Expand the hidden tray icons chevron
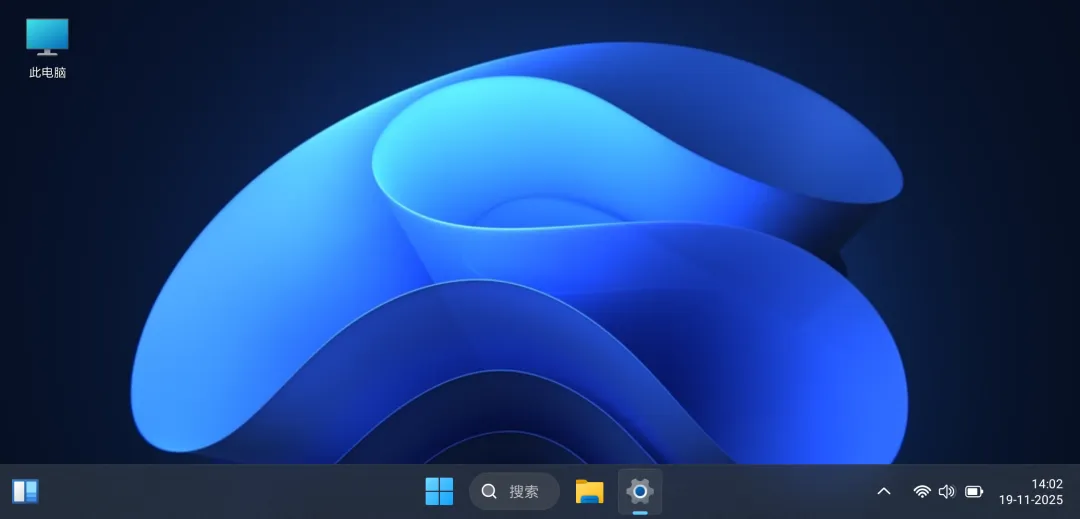 pos(884,491)
